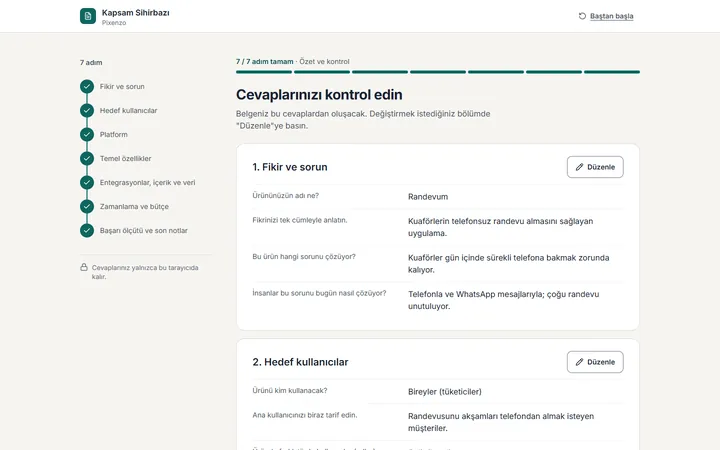Image resolution: width=720 pixels, height=450 pixels.
Task: Click the checkmark icon for Başarı ölçütü step
Action: (87, 231)
